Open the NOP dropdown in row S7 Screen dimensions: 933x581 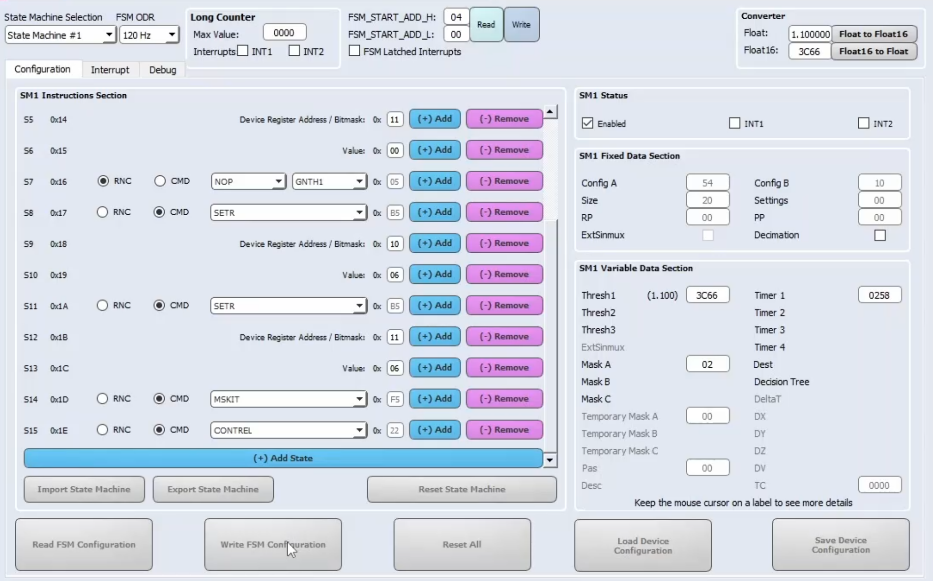[x=248, y=182]
